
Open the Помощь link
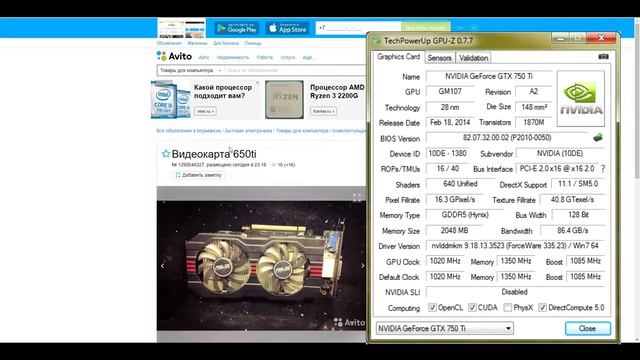point(253,43)
